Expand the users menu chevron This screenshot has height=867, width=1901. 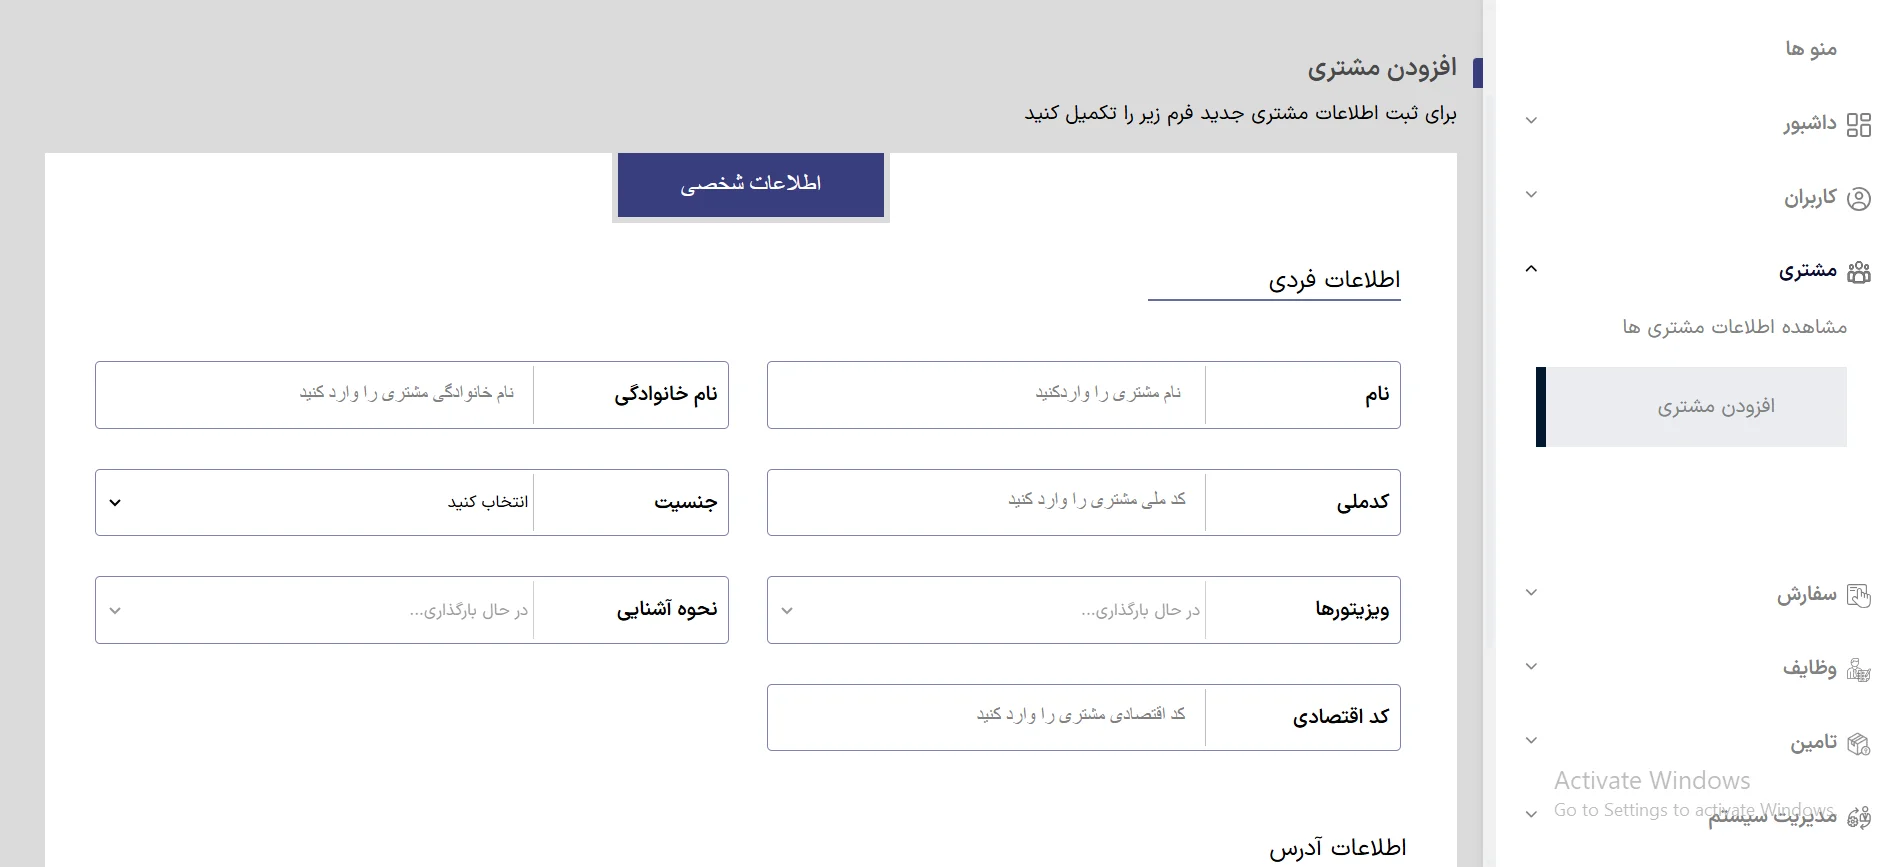tap(1531, 195)
